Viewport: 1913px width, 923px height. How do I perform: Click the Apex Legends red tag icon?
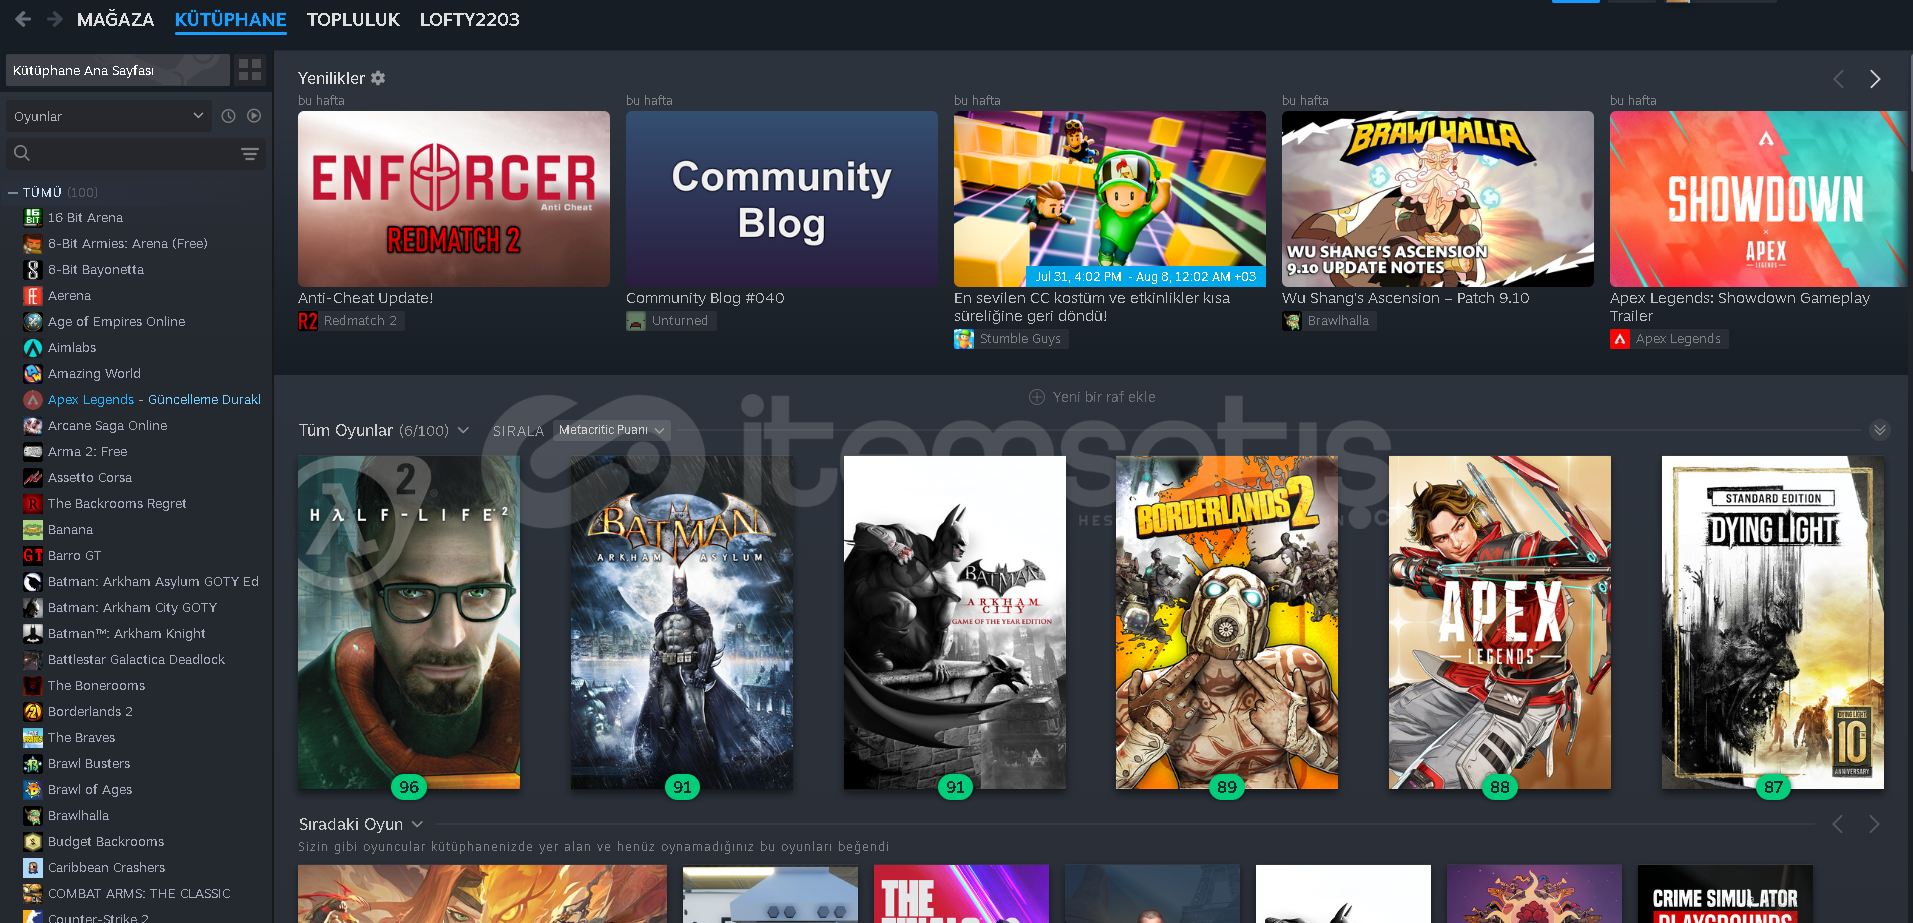point(1620,339)
